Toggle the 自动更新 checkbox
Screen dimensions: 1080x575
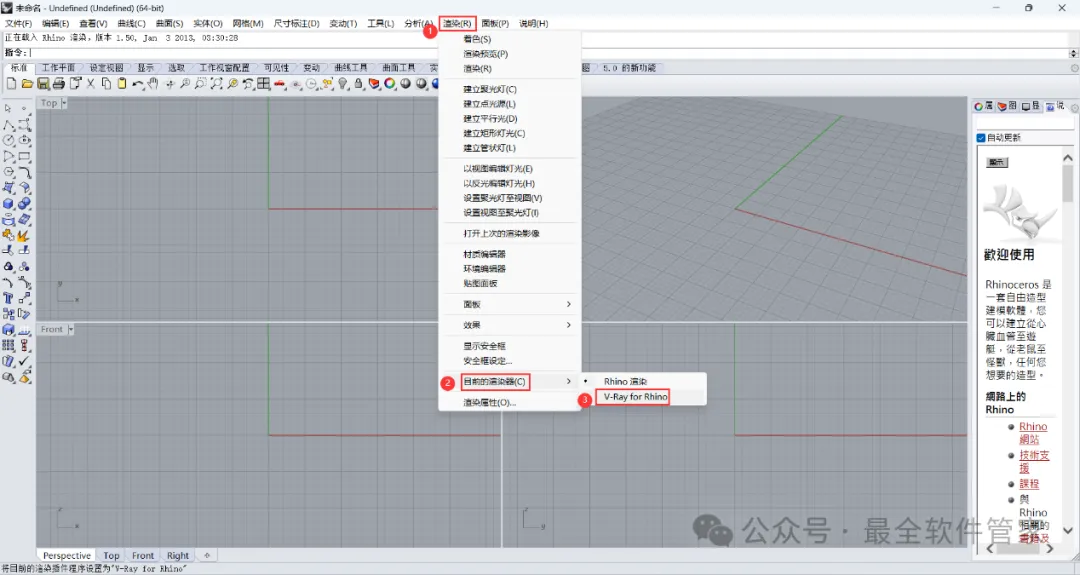tap(981, 138)
